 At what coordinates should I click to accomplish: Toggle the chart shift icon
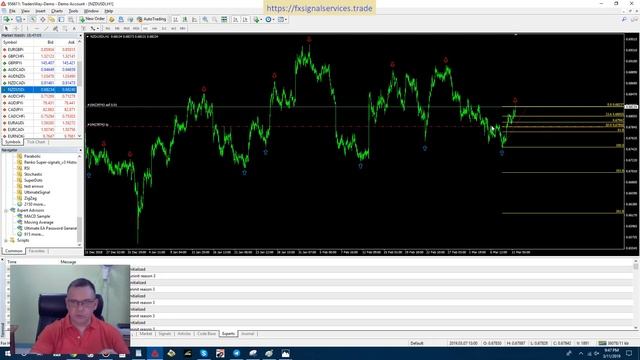tap(245, 19)
